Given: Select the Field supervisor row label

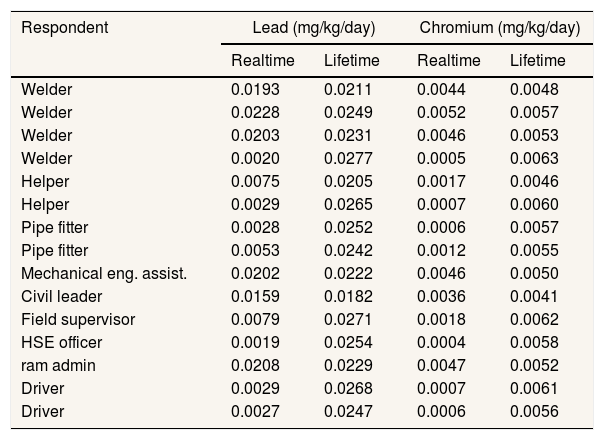Looking at the screenshot, I should click(x=78, y=319).
